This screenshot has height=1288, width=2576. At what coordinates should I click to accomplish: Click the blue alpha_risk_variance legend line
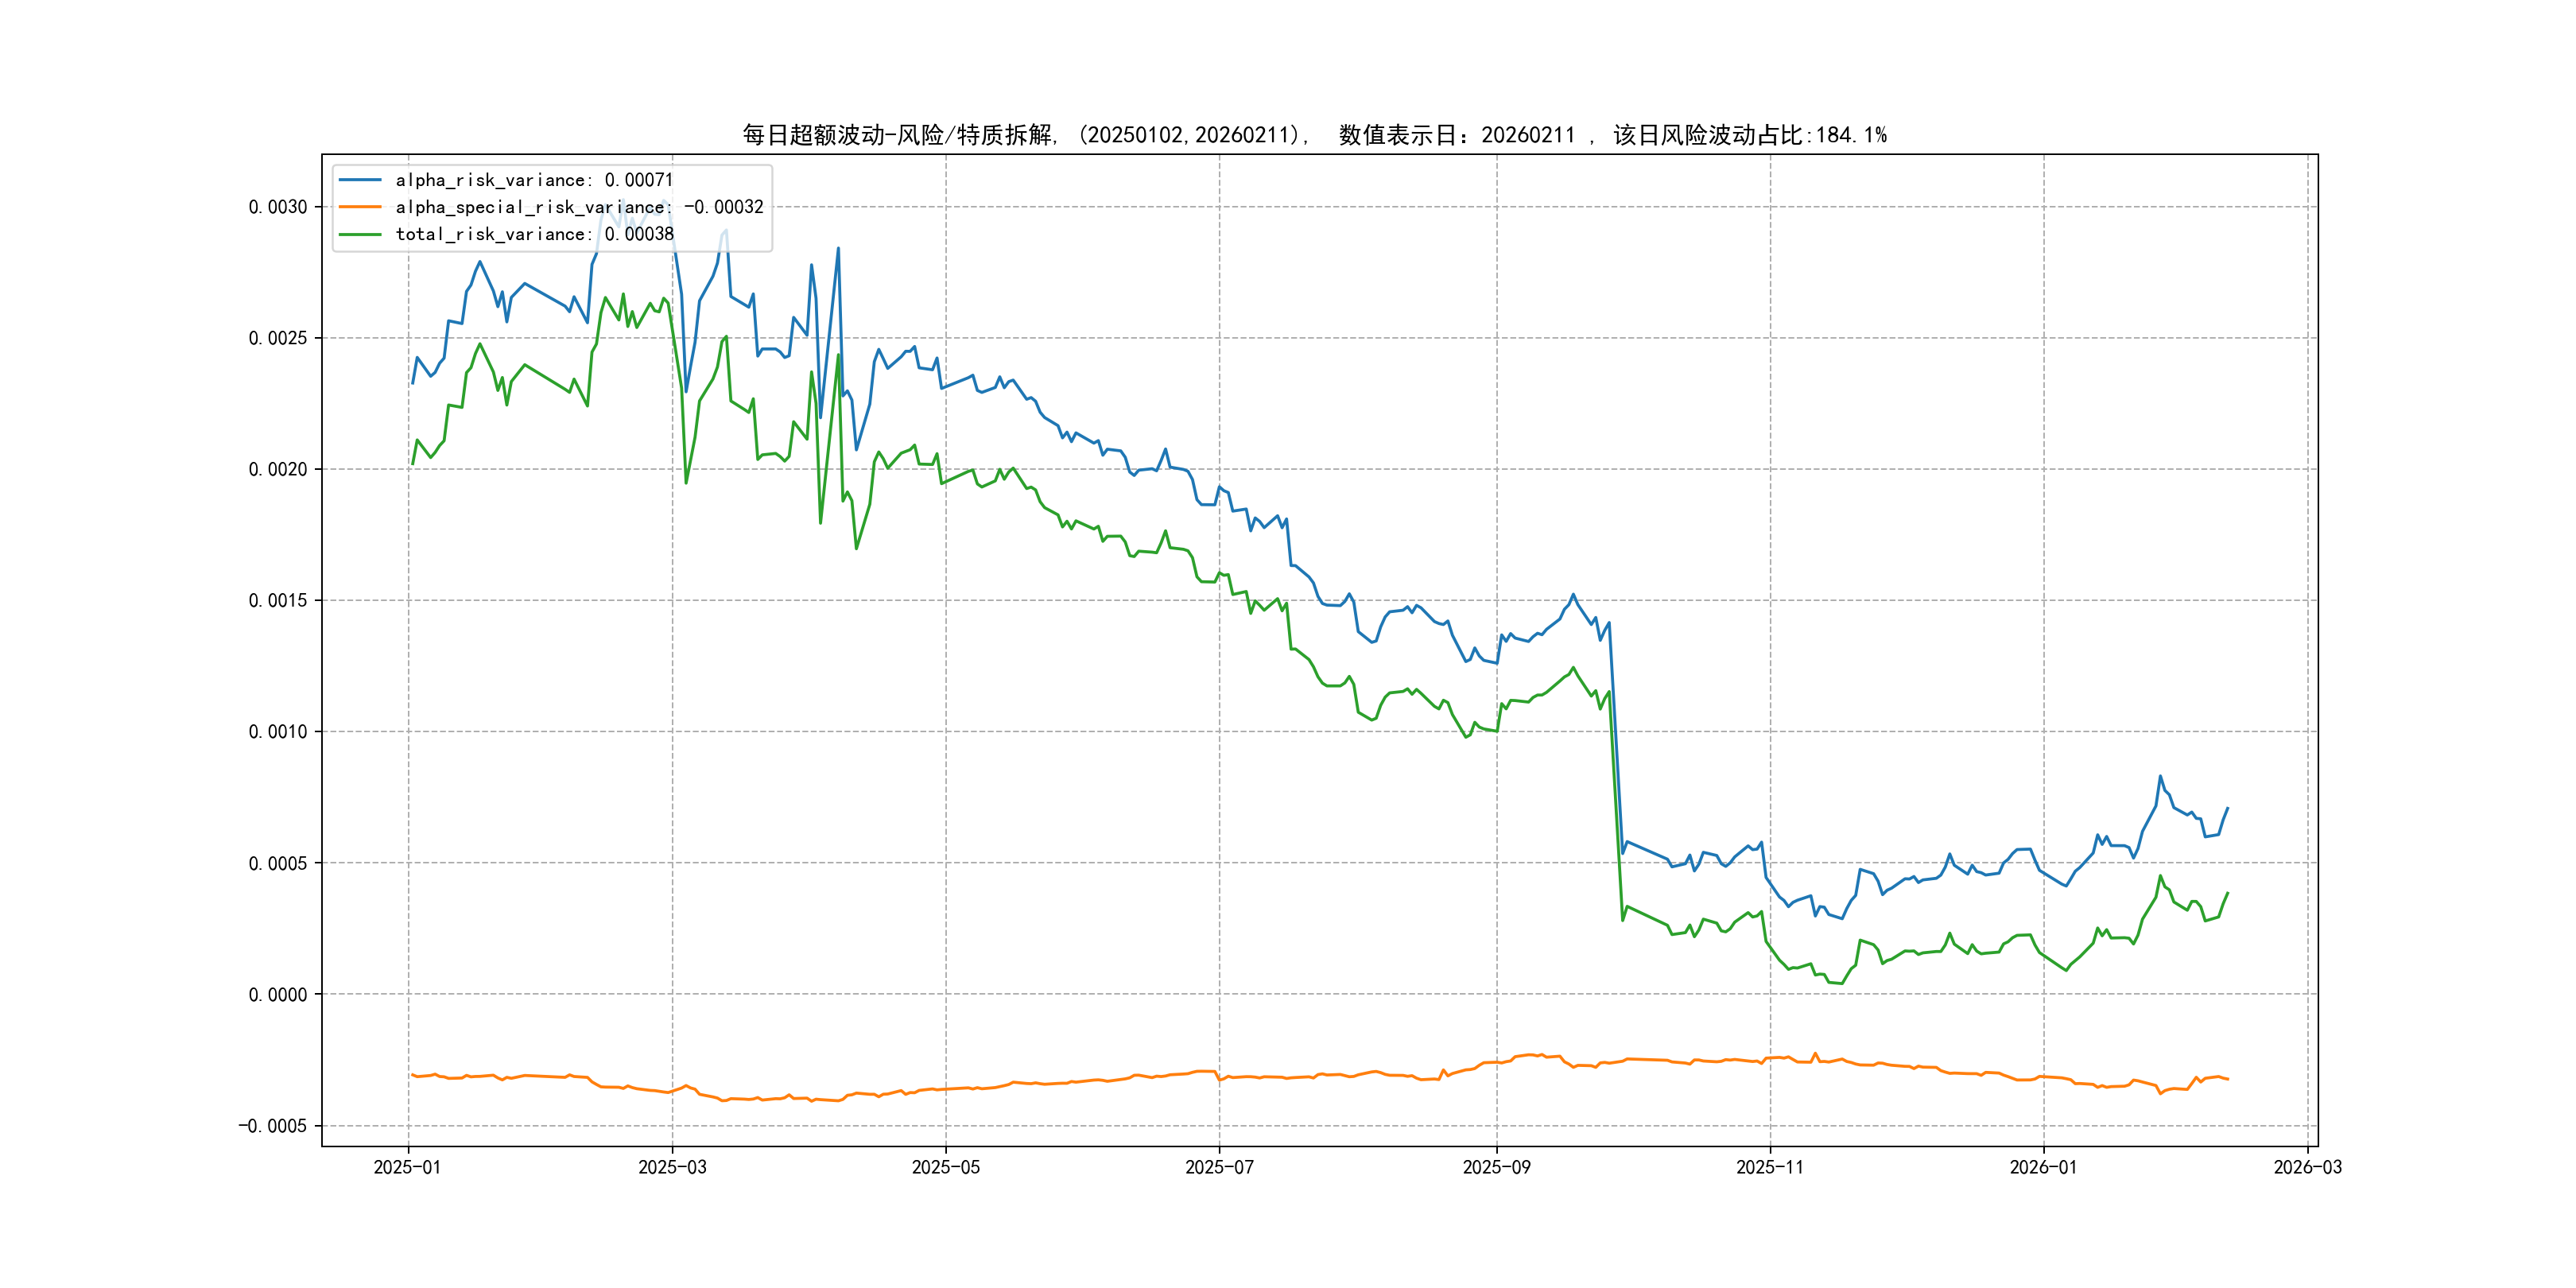[x=360, y=180]
